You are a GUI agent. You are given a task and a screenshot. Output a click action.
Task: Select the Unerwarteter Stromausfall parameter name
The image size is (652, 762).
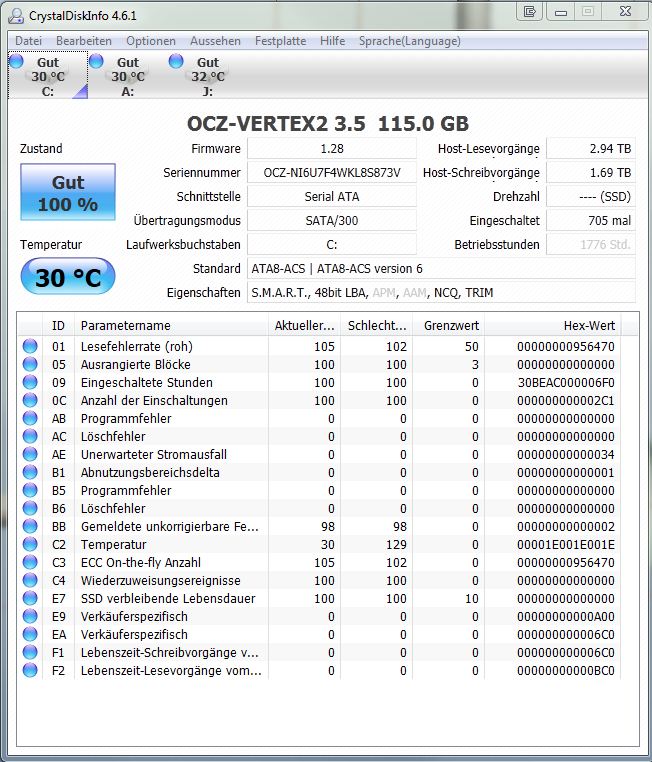click(x=154, y=454)
